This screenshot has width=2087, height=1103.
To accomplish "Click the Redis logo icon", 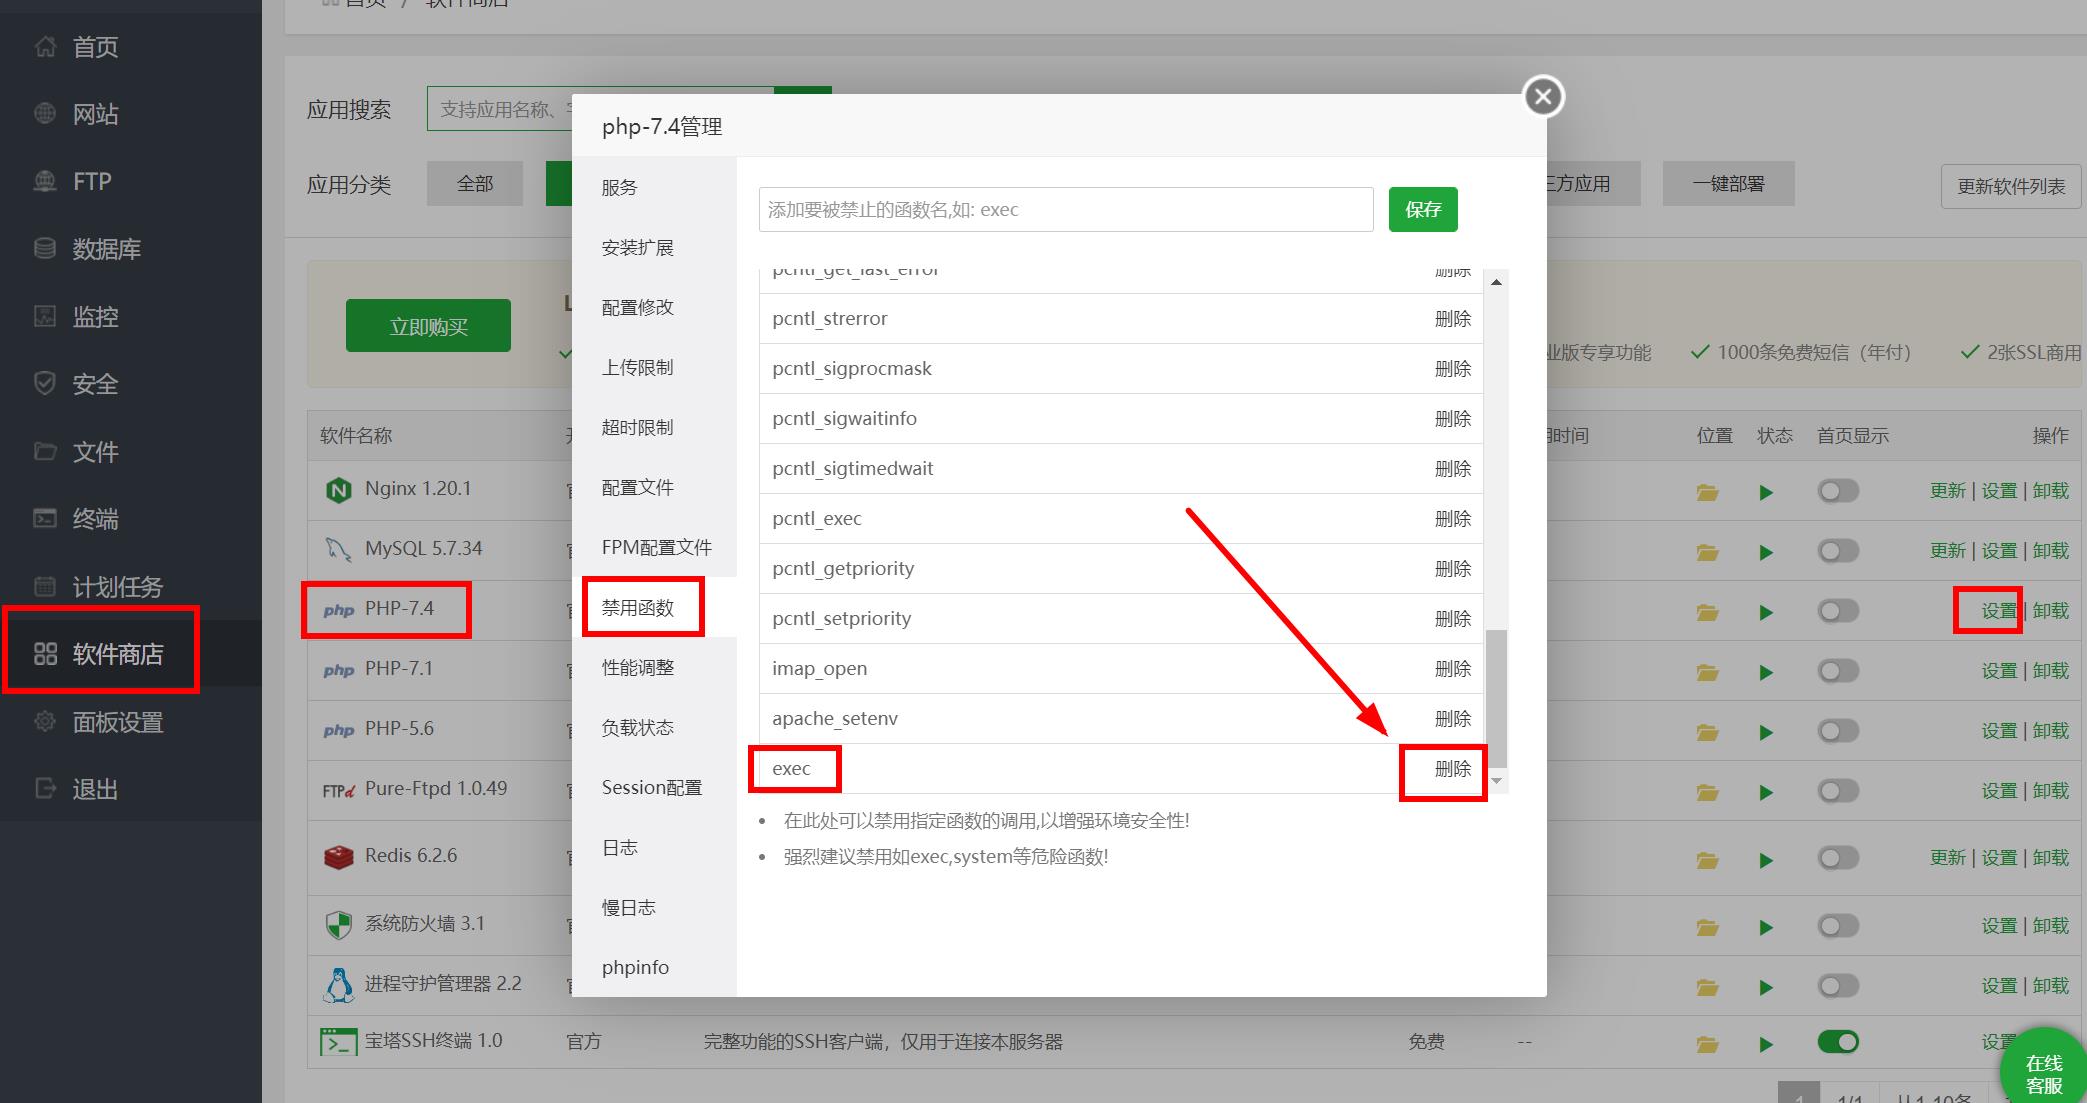I will [x=339, y=857].
